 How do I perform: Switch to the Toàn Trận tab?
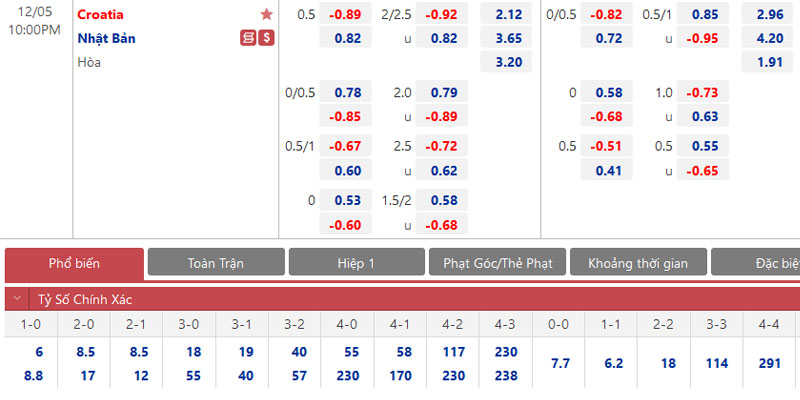215,263
